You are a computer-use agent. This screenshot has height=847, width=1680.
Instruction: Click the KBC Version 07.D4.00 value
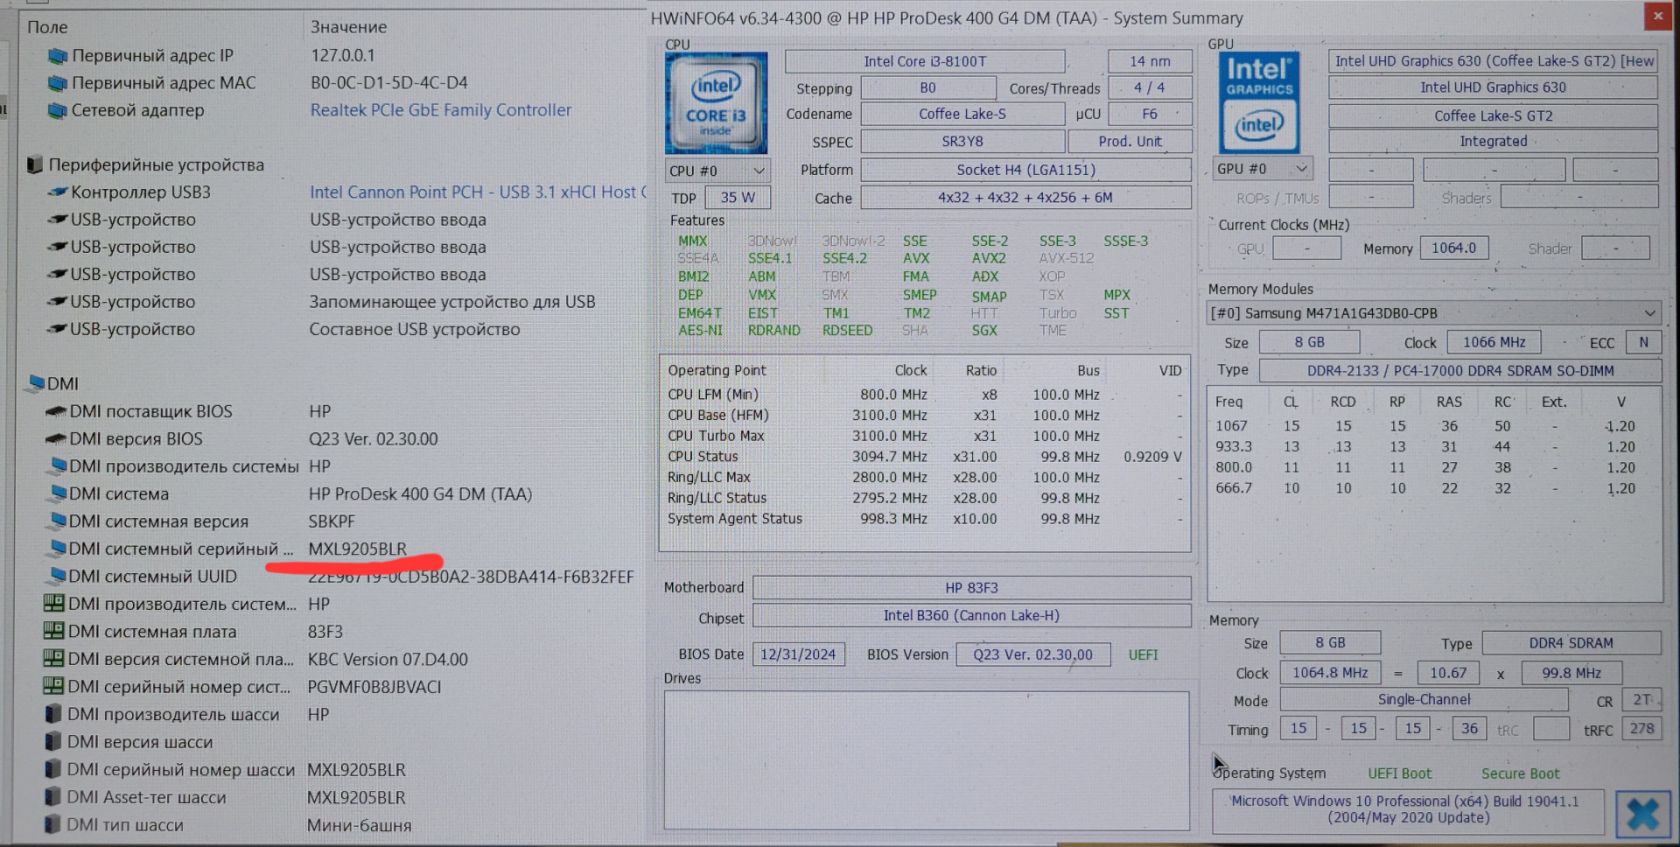pos(388,659)
